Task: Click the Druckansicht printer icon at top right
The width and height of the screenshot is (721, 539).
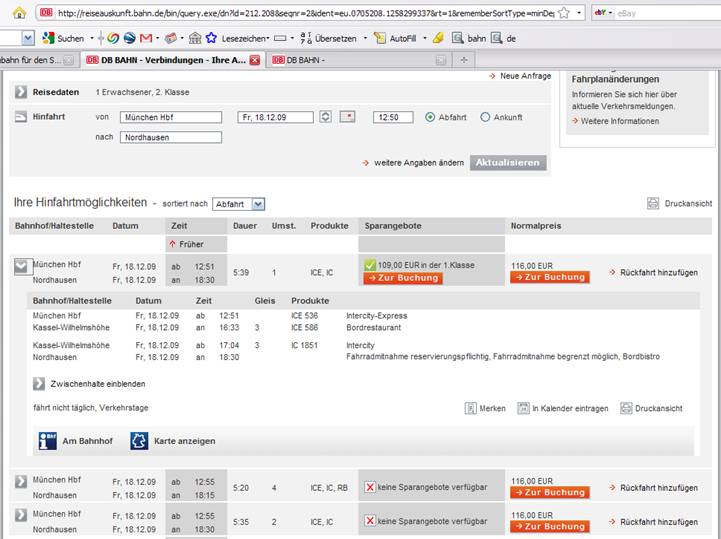Action: pyautogui.click(x=653, y=203)
